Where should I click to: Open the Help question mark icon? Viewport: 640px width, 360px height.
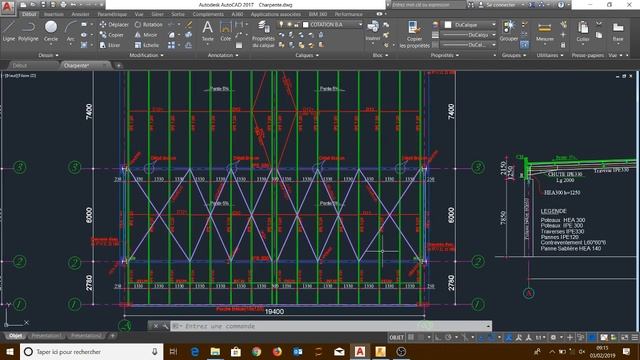[561, 5]
